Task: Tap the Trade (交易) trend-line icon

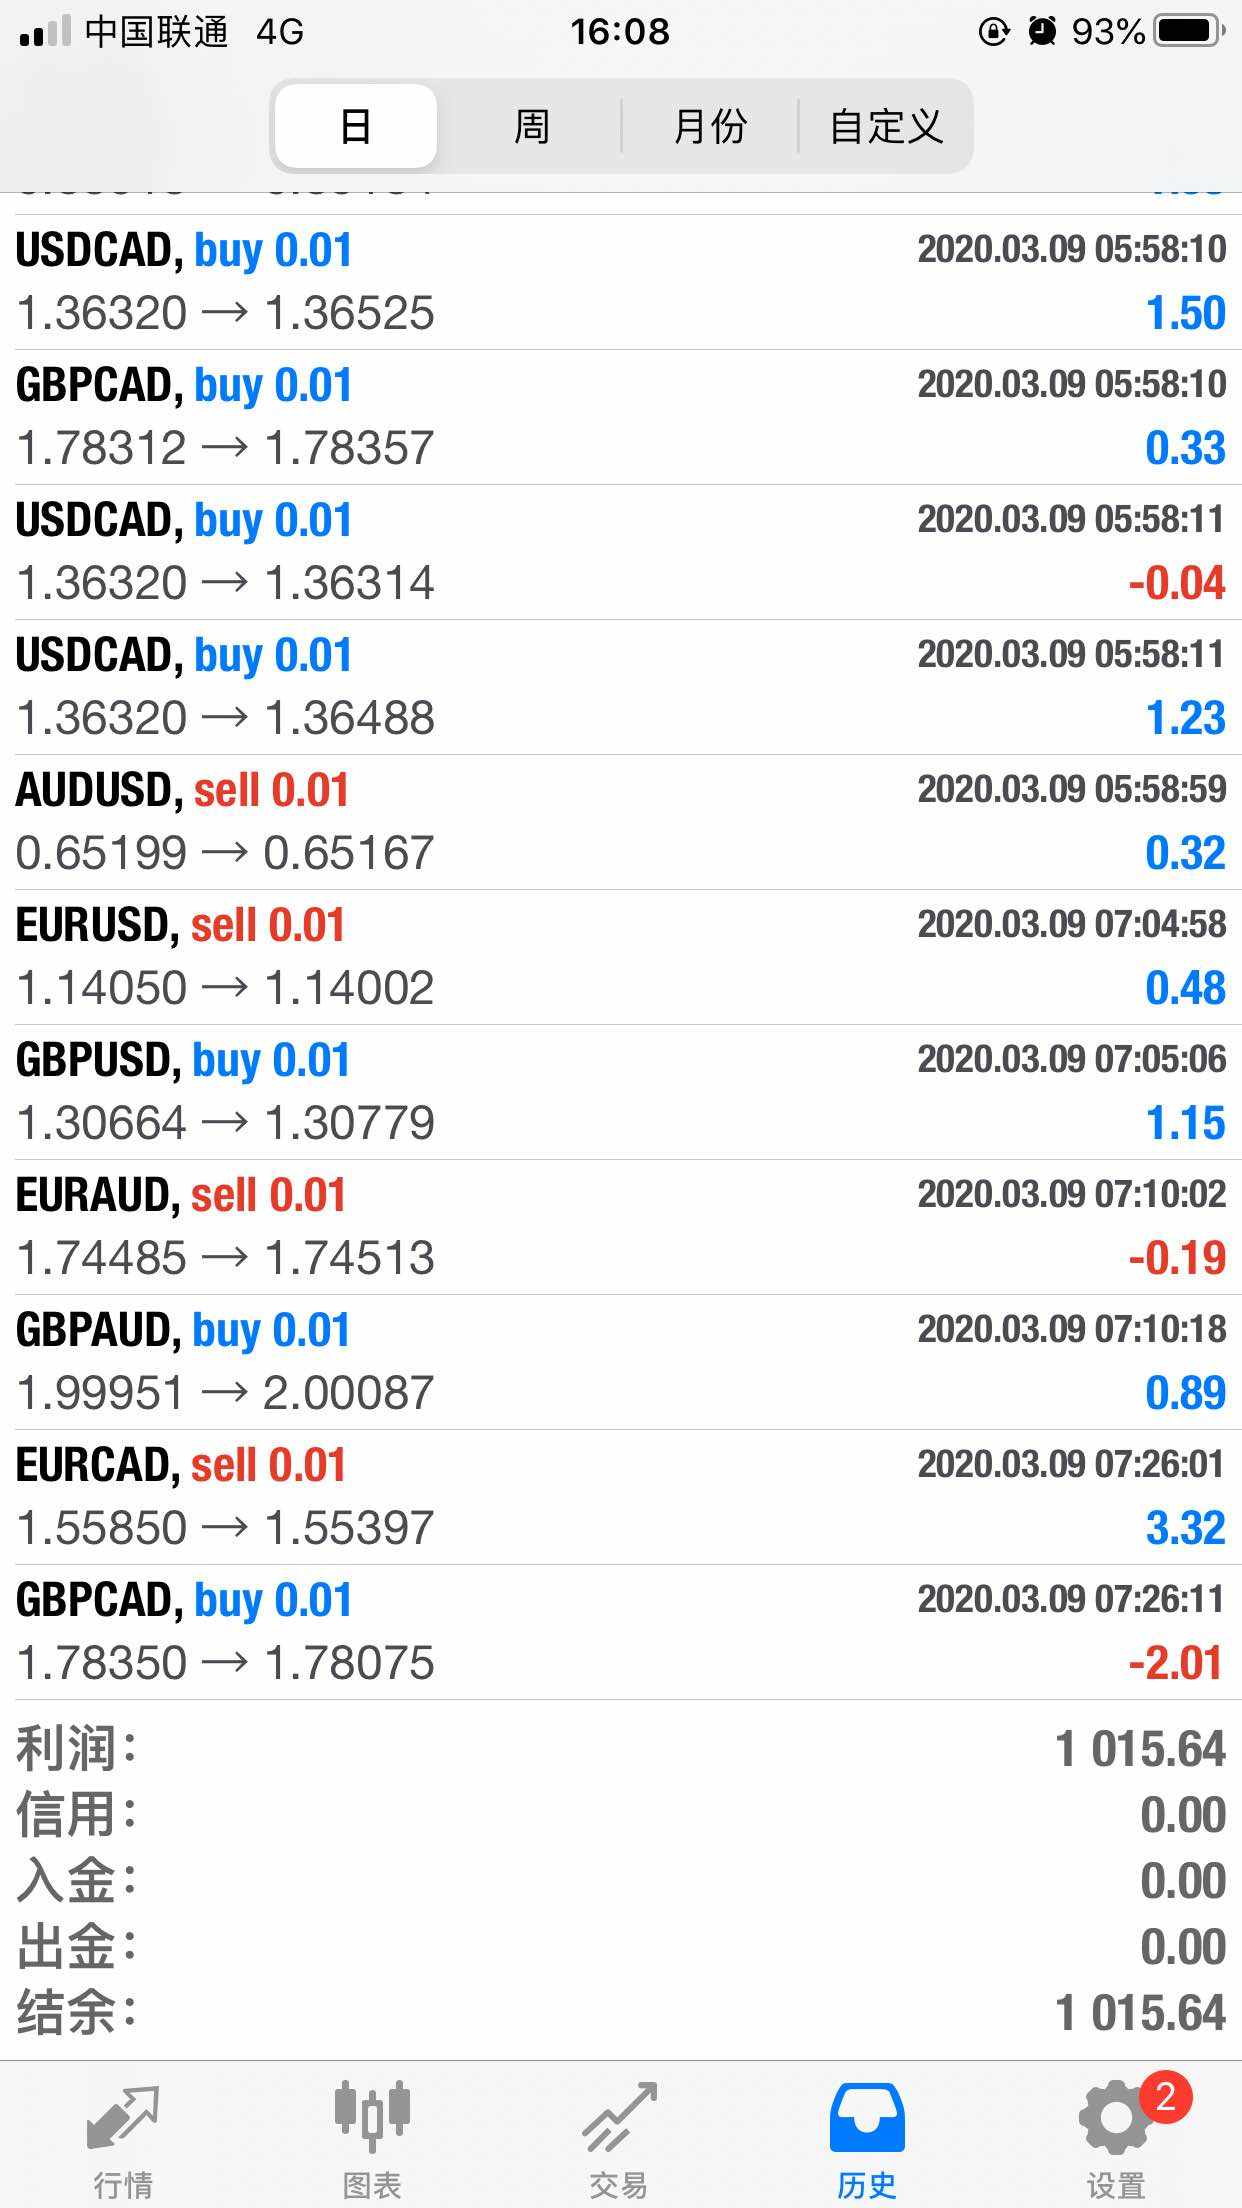Action: click(619, 2118)
